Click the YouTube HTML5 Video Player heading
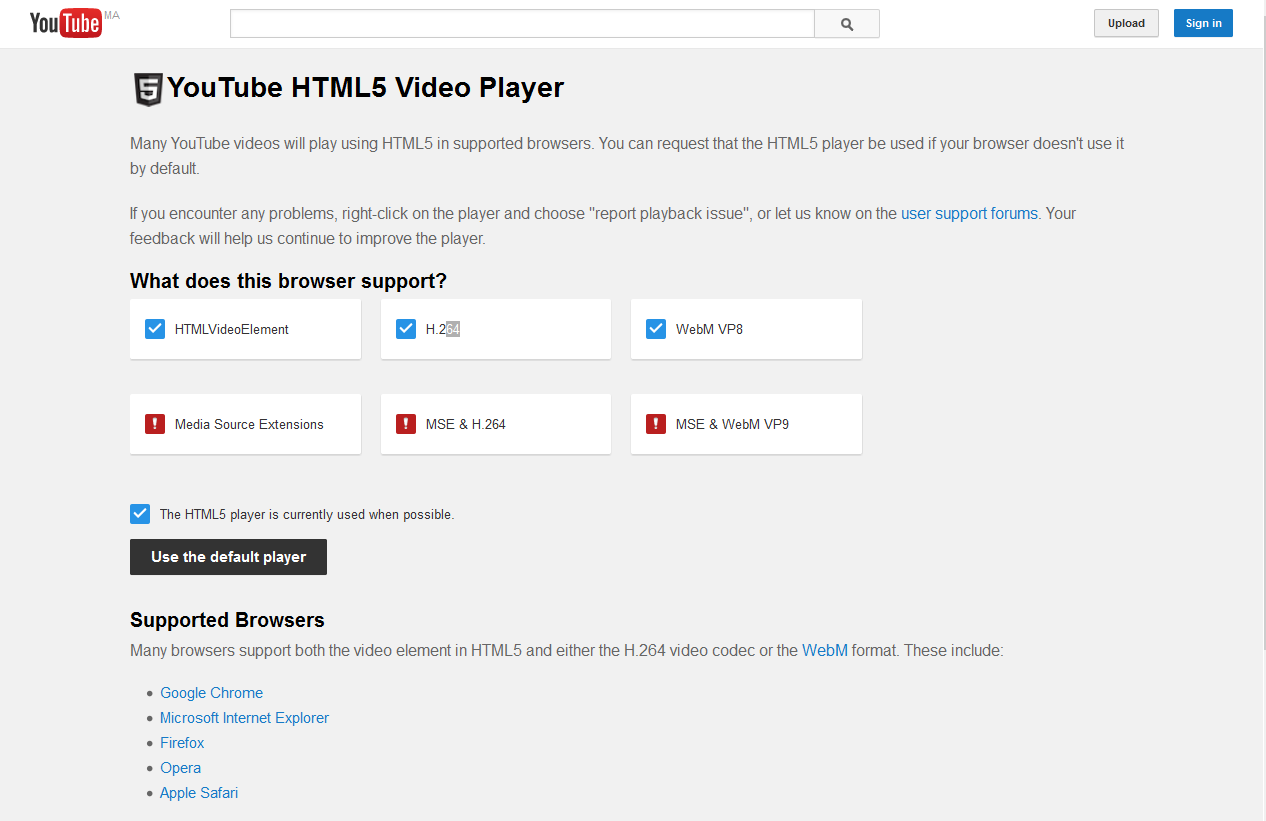 coord(365,88)
